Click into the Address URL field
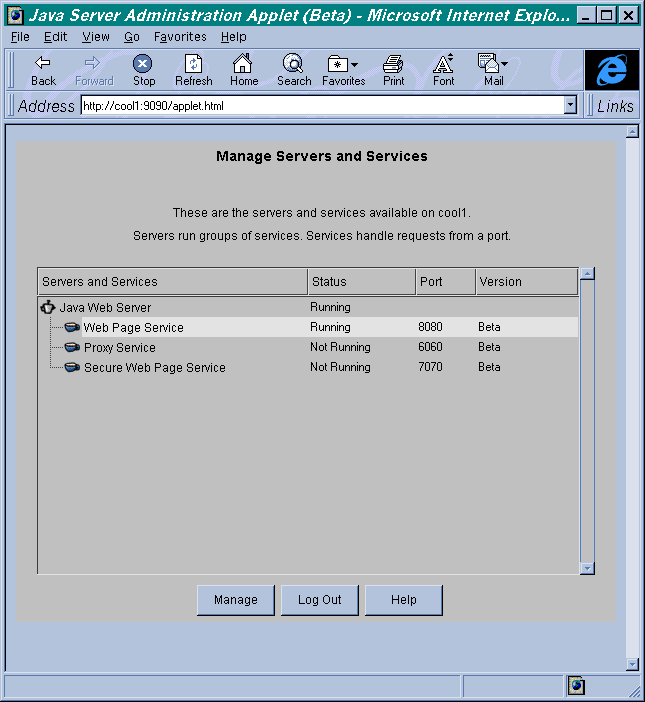The image size is (645, 702). tap(322, 106)
